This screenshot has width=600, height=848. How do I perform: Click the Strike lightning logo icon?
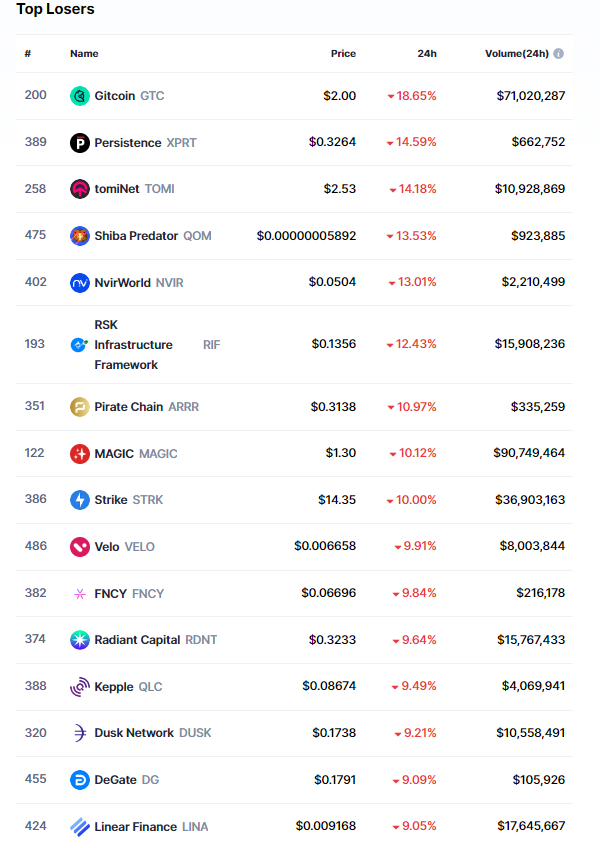(80, 500)
